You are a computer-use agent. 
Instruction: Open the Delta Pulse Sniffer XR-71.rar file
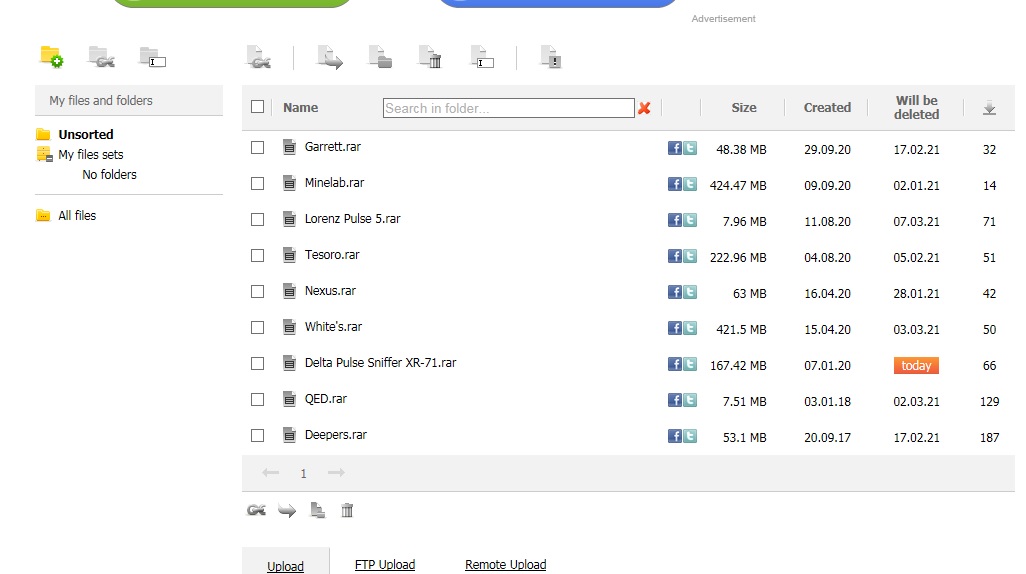[x=380, y=363]
